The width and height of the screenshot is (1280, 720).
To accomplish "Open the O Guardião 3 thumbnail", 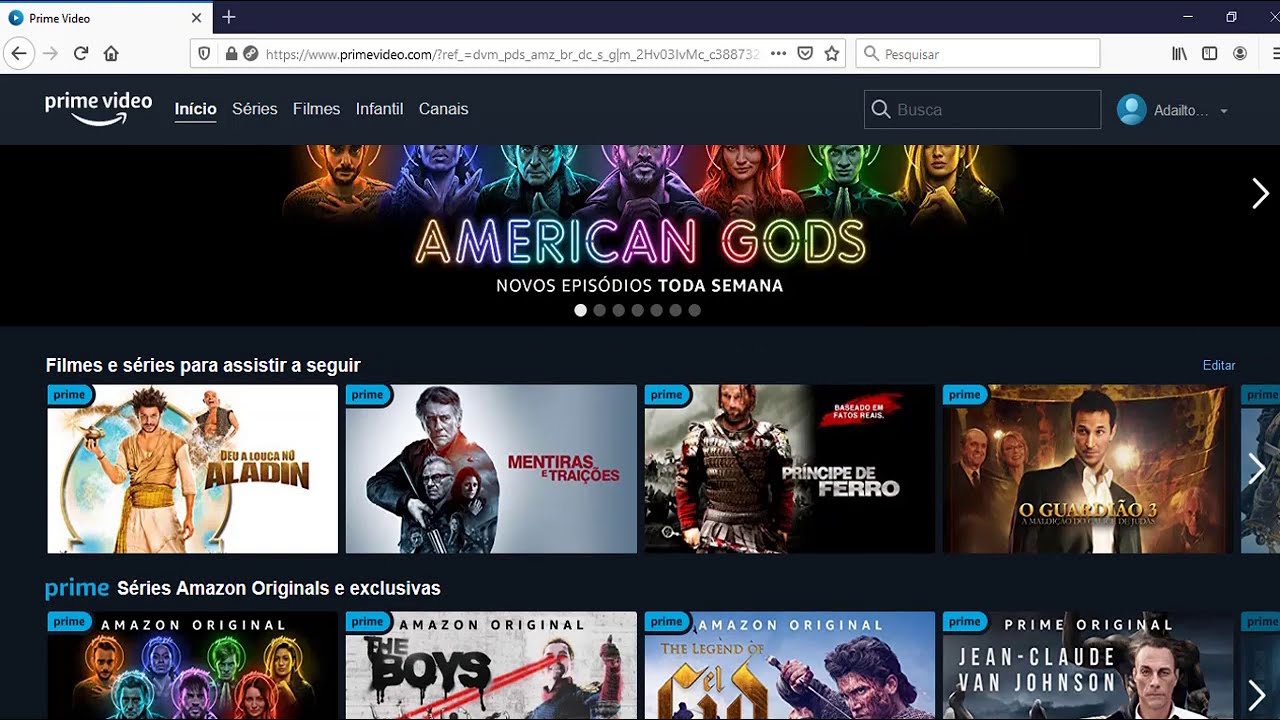I will (x=1088, y=469).
